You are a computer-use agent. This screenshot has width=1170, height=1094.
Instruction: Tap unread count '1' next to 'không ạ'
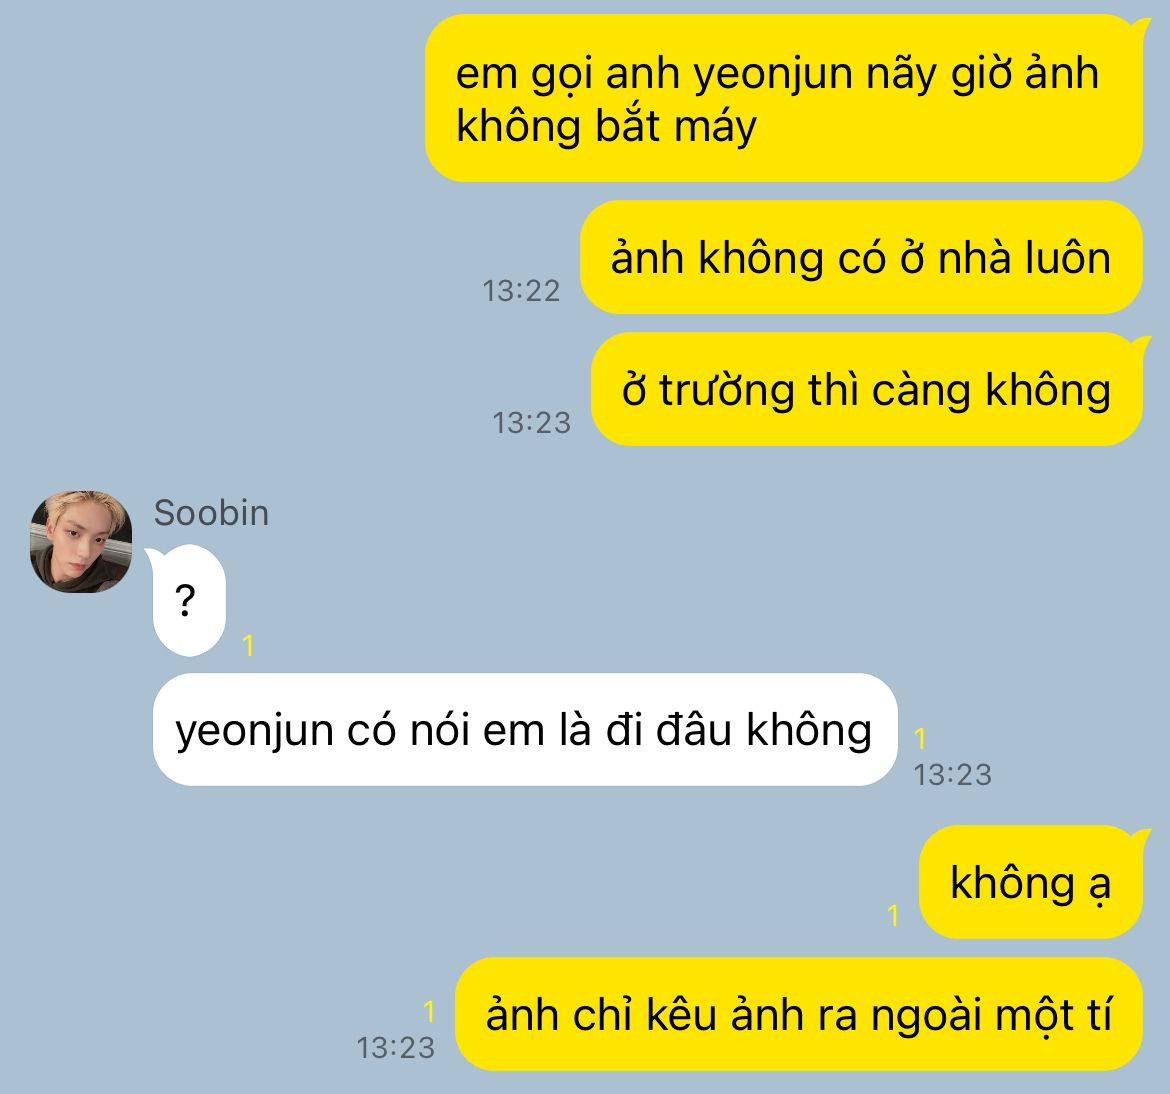(892, 916)
